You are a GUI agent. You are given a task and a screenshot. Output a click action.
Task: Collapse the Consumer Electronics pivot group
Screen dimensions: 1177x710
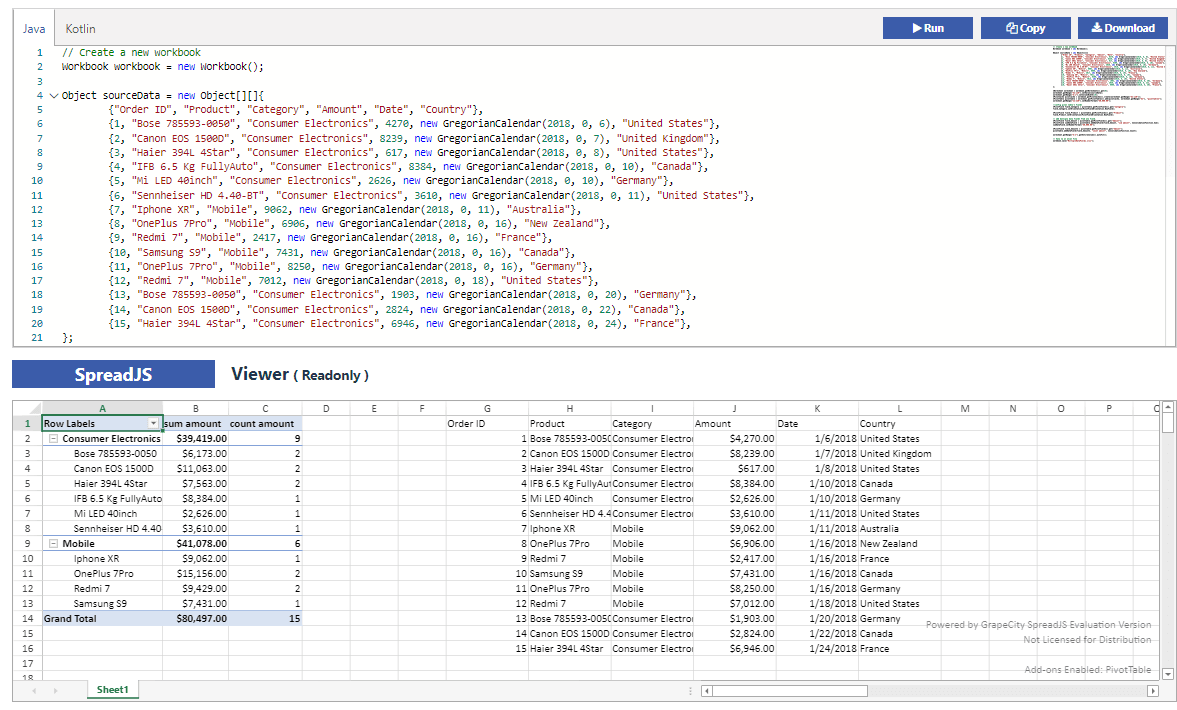pyautogui.click(x=53, y=438)
